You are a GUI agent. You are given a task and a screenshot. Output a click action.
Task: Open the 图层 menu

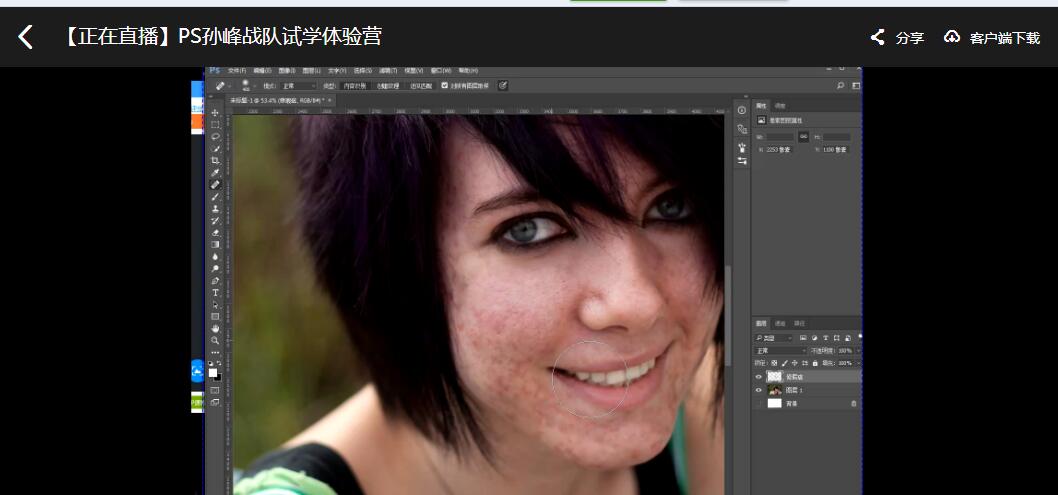[312, 71]
